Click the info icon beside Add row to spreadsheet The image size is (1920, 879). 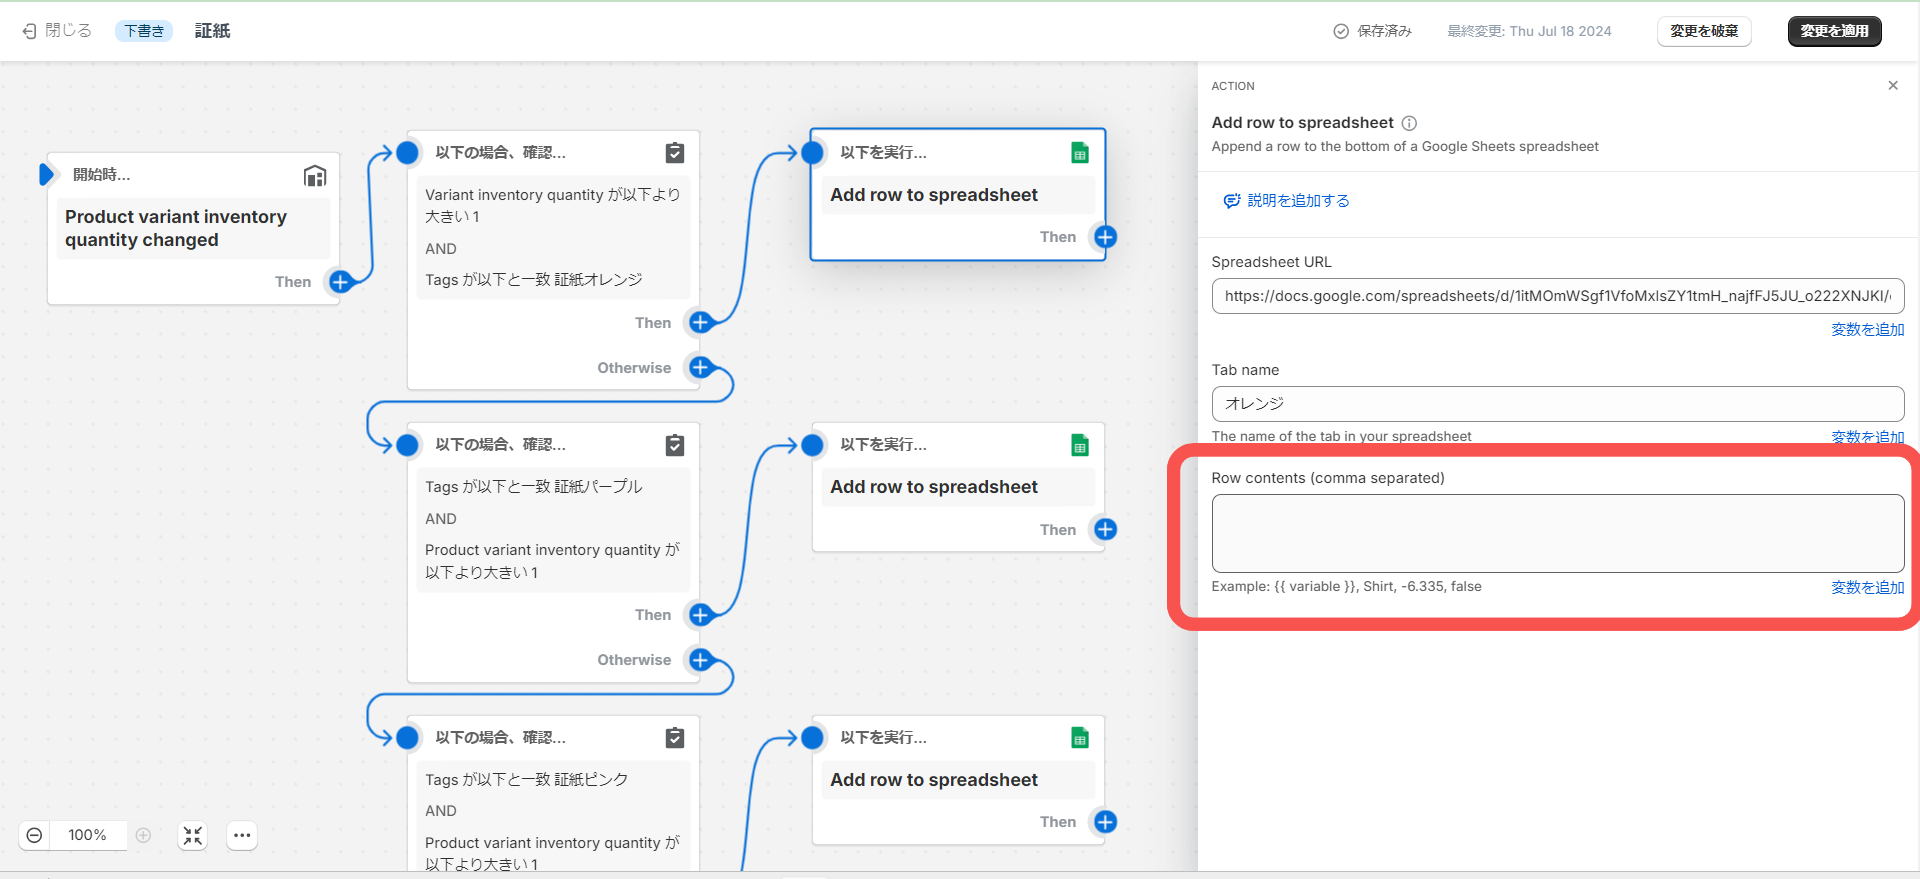[1409, 123]
